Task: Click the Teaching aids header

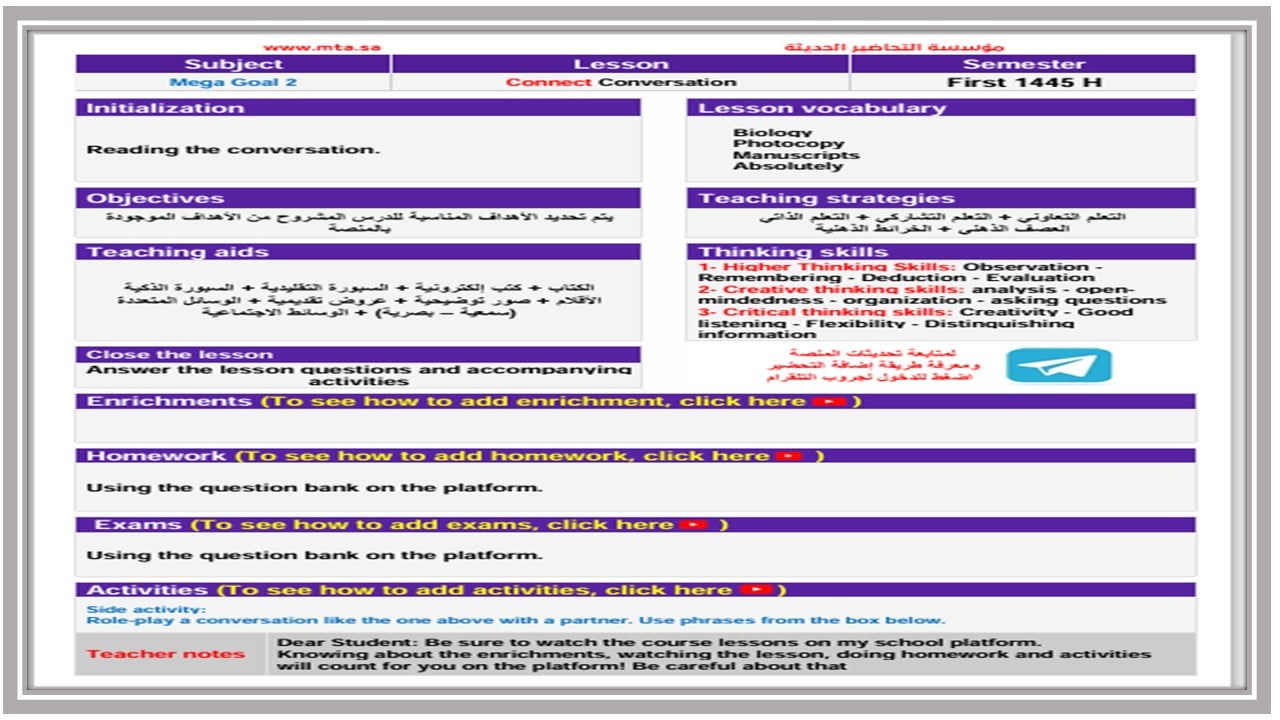Action: pyautogui.click(x=359, y=252)
